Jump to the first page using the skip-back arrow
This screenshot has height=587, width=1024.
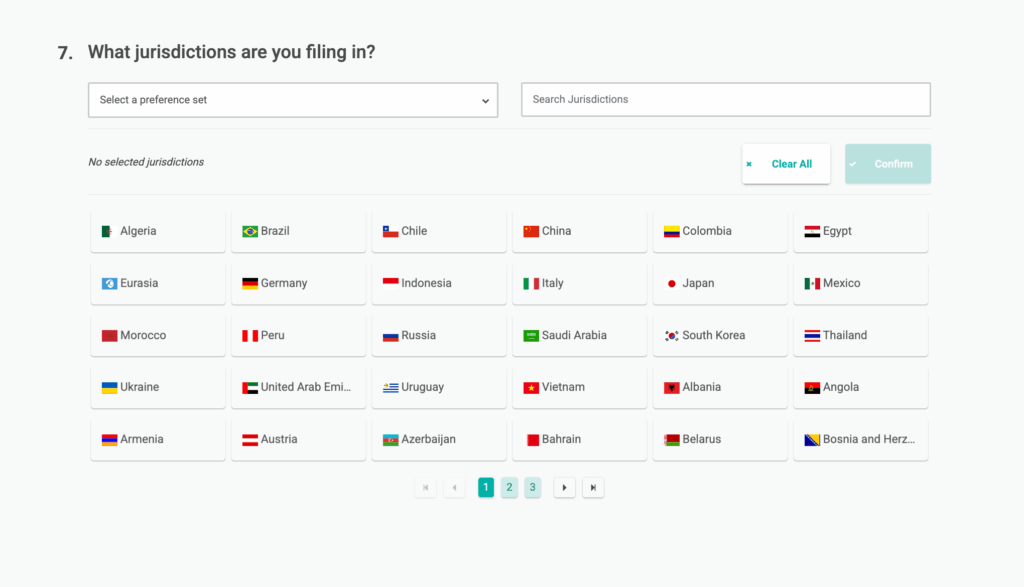(425, 487)
